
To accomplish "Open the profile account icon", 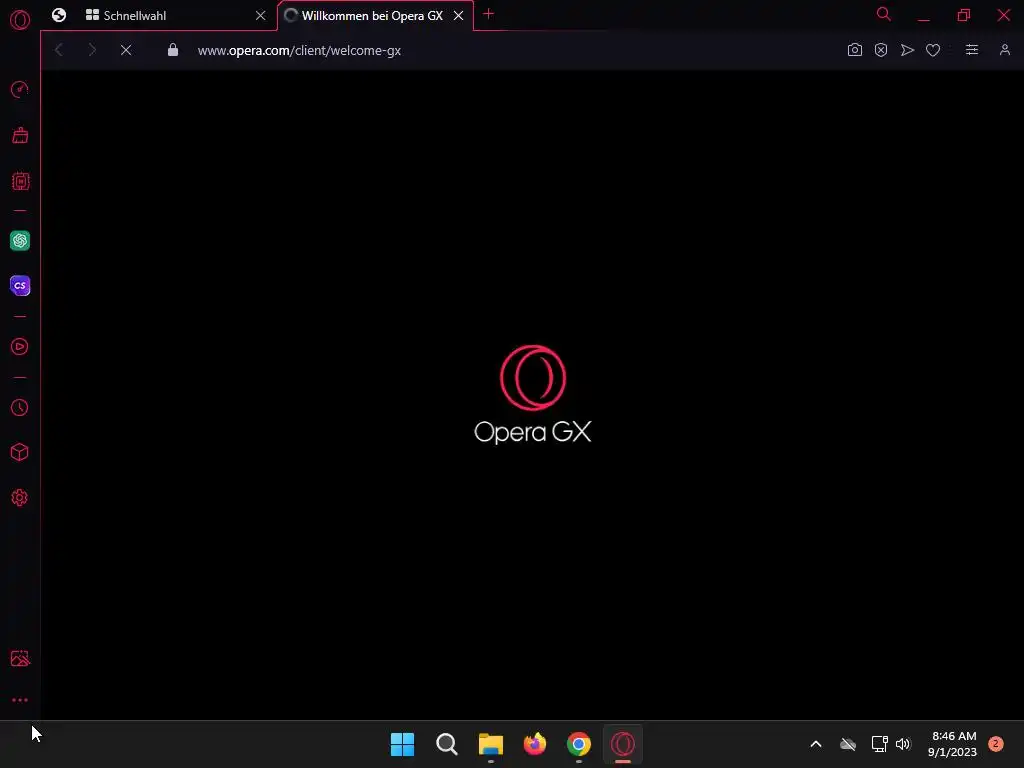I will click(1005, 50).
